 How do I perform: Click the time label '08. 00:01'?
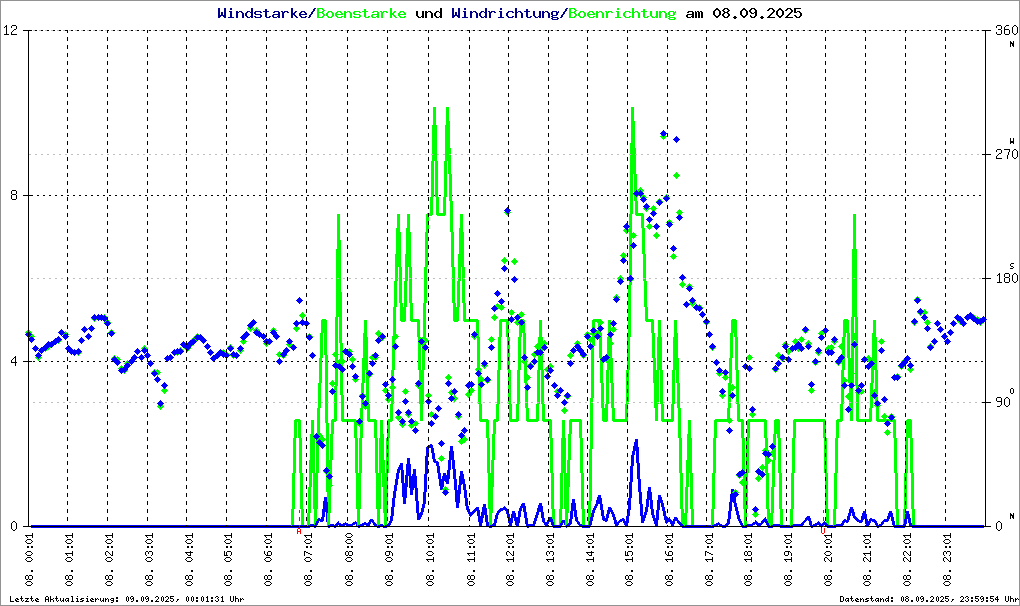(x=29, y=560)
